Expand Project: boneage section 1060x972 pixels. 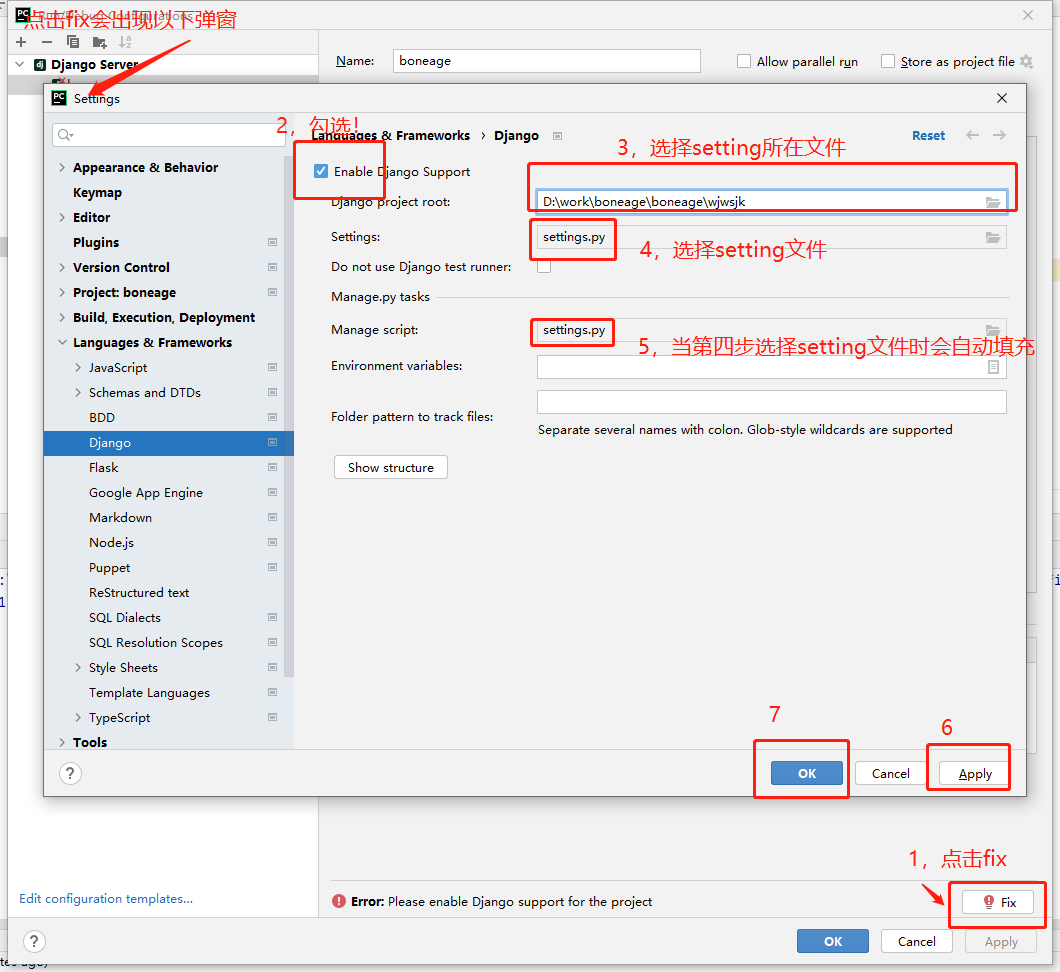(62, 292)
